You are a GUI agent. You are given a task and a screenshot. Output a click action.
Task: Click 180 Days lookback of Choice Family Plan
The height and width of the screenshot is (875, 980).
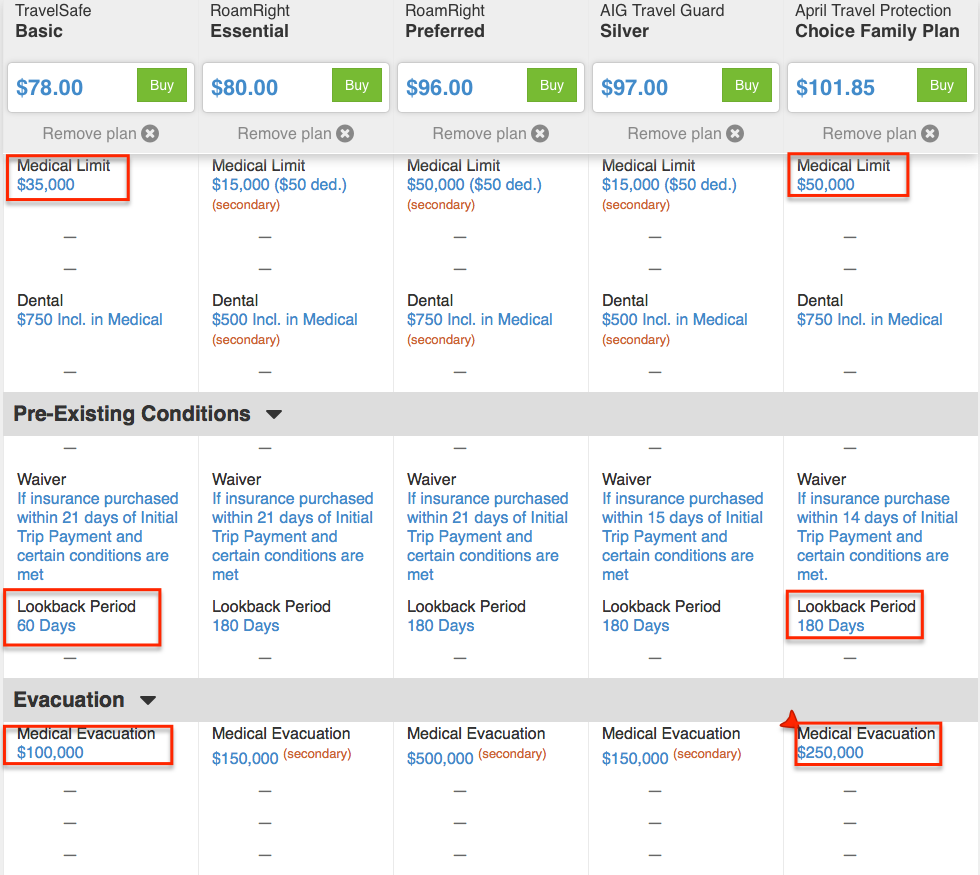click(x=831, y=626)
